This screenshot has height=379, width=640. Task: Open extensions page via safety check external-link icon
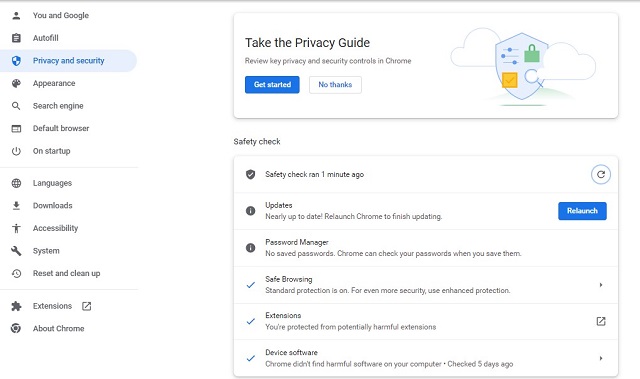click(601, 321)
